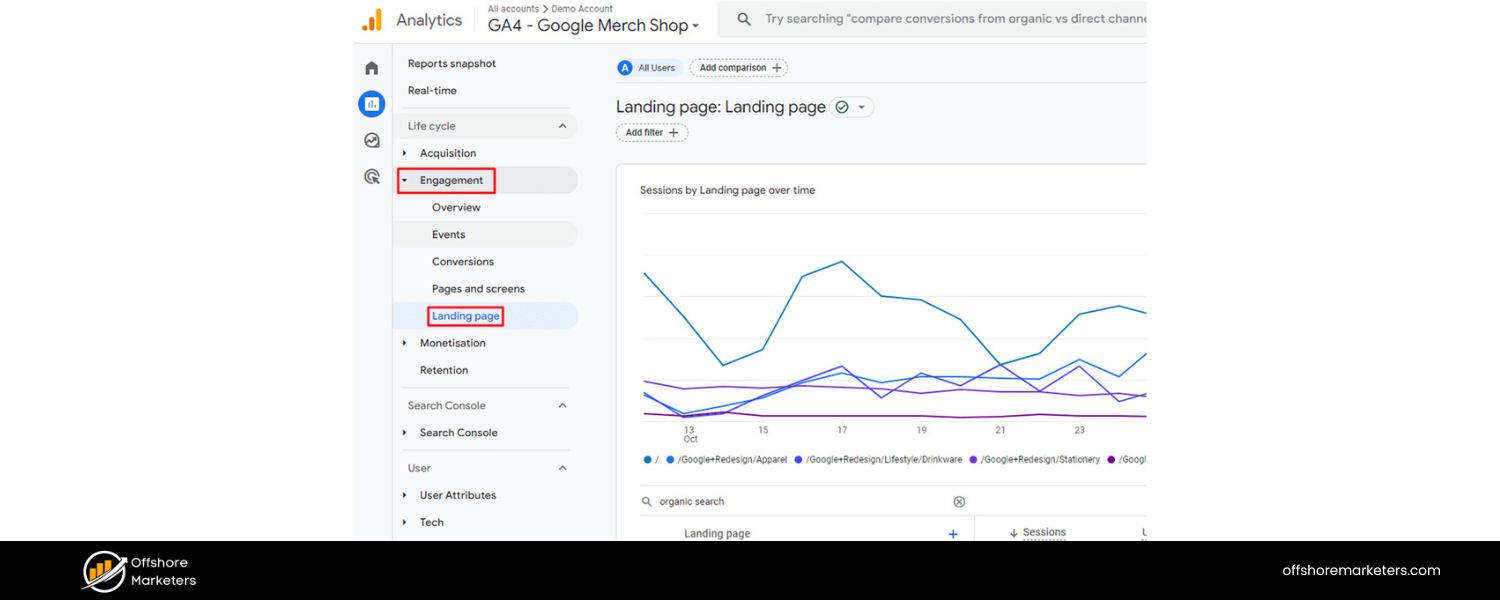Click the search magnifier in the top bar
Image resolution: width=1500 pixels, height=600 pixels.
742,18
